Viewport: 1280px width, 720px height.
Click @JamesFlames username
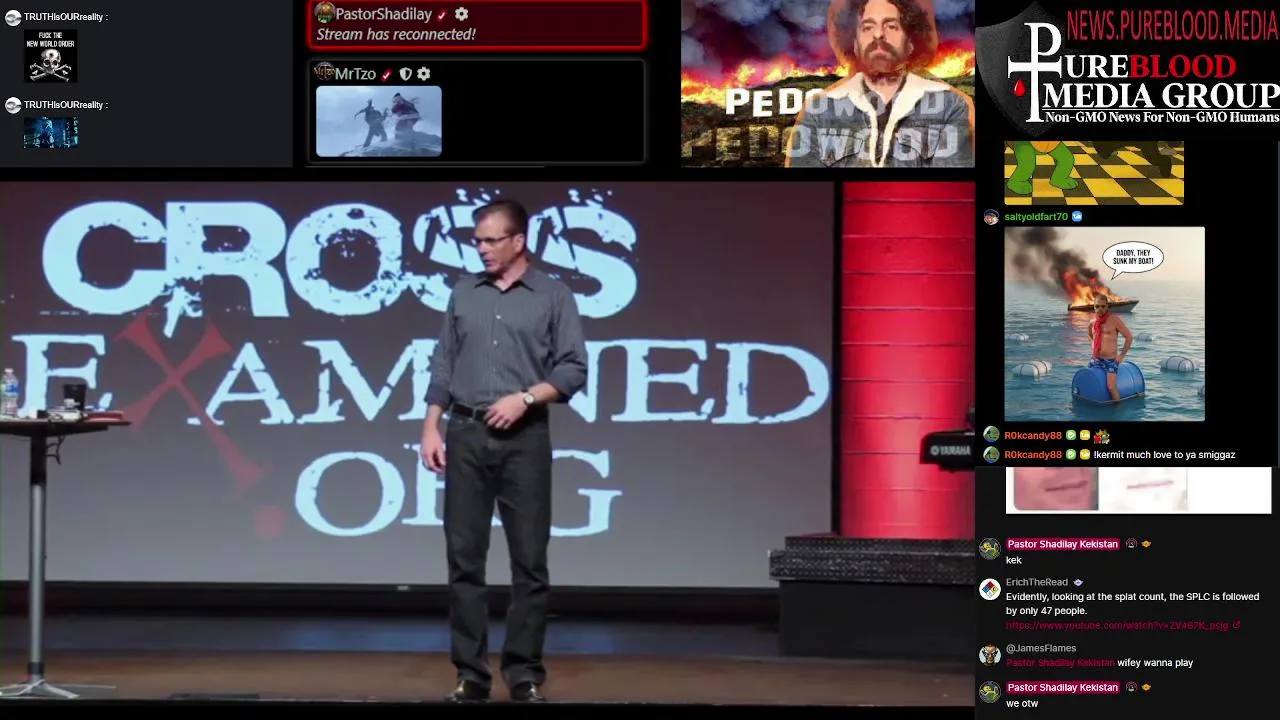pos(1041,649)
